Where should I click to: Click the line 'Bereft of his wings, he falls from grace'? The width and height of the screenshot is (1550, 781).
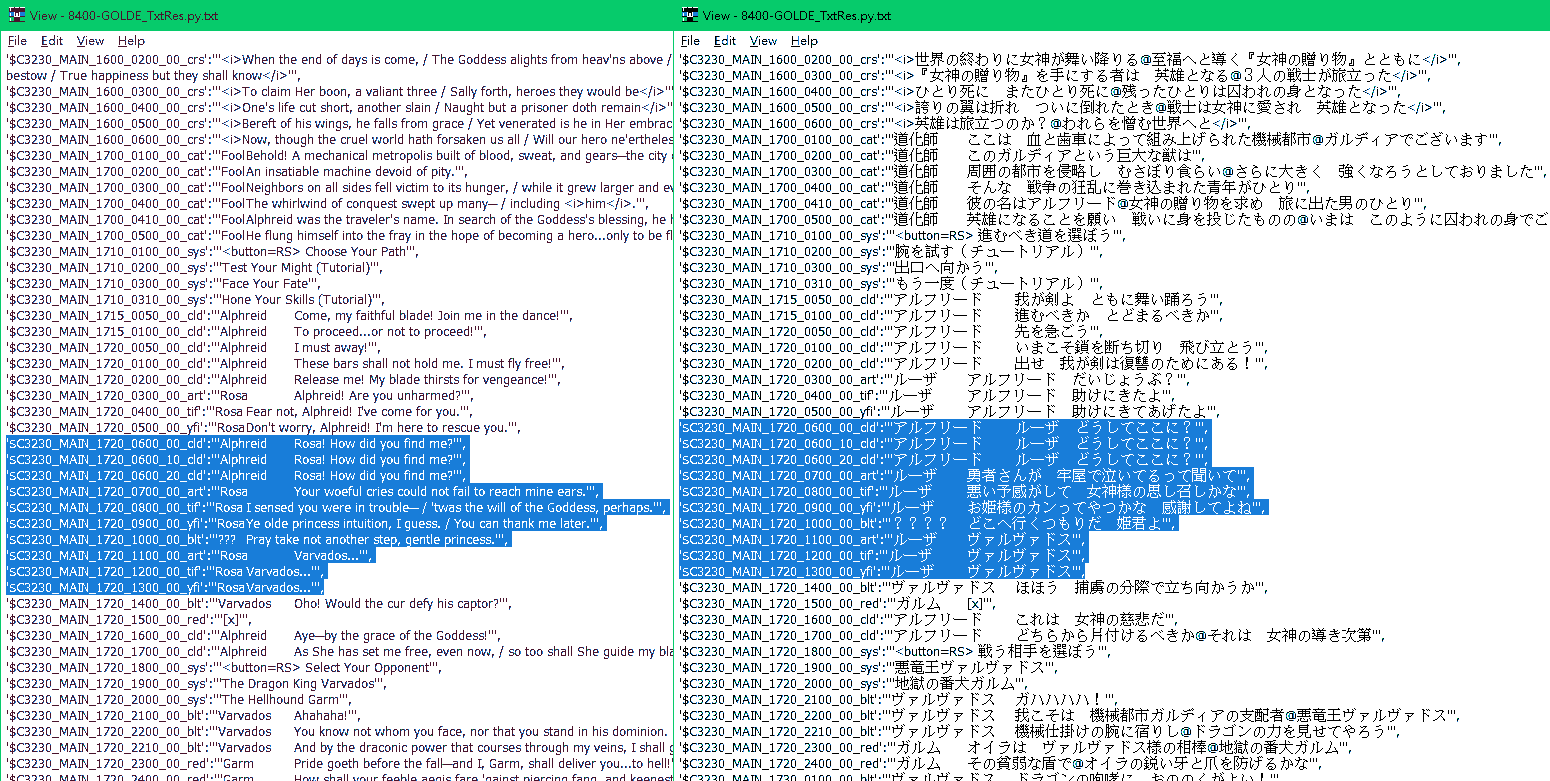[339, 124]
